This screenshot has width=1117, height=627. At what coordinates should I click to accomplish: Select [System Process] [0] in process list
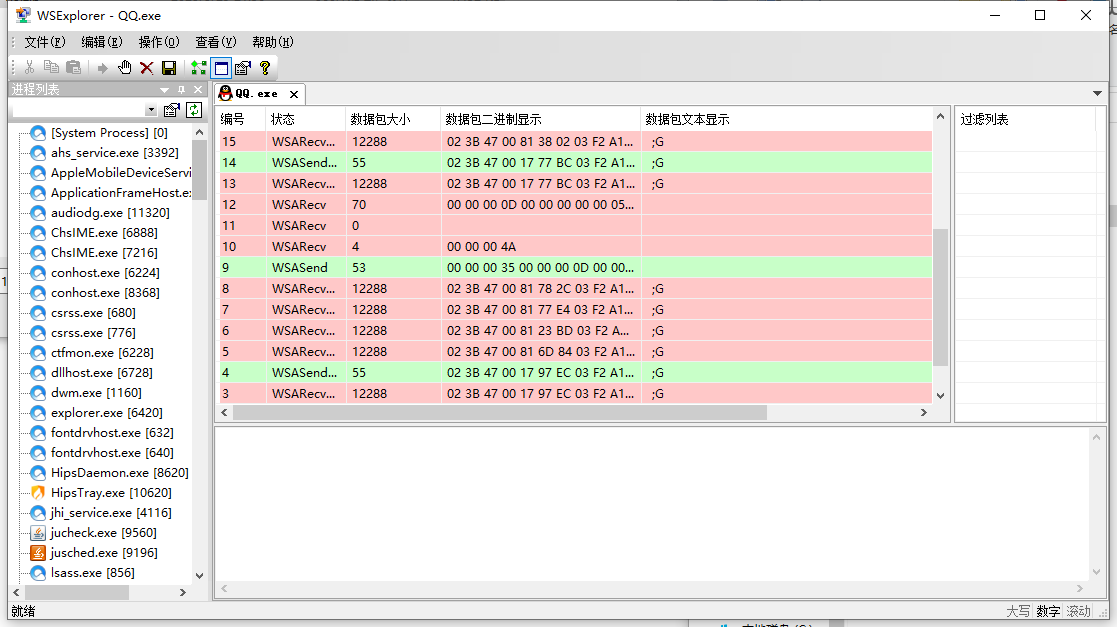pyautogui.click(x=109, y=133)
